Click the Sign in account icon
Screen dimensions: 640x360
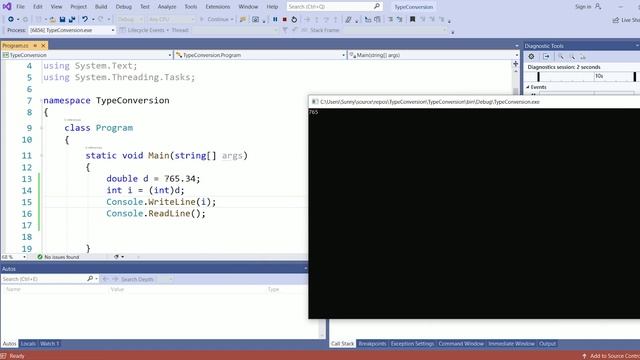click(x=598, y=6)
